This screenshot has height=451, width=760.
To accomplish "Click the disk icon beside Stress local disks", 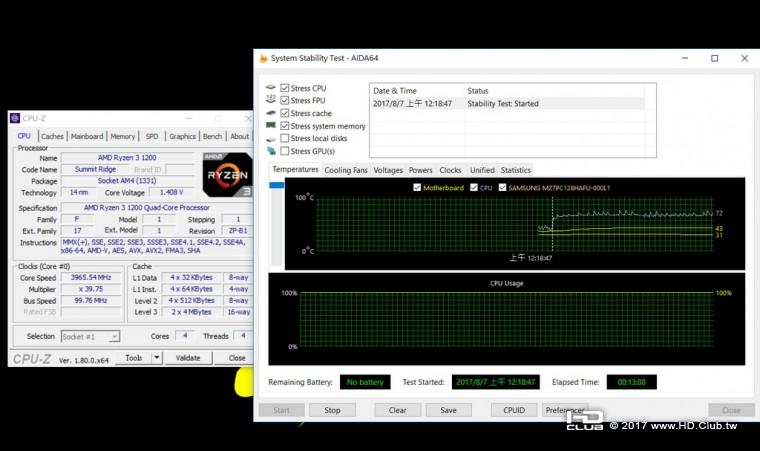I will (x=271, y=139).
